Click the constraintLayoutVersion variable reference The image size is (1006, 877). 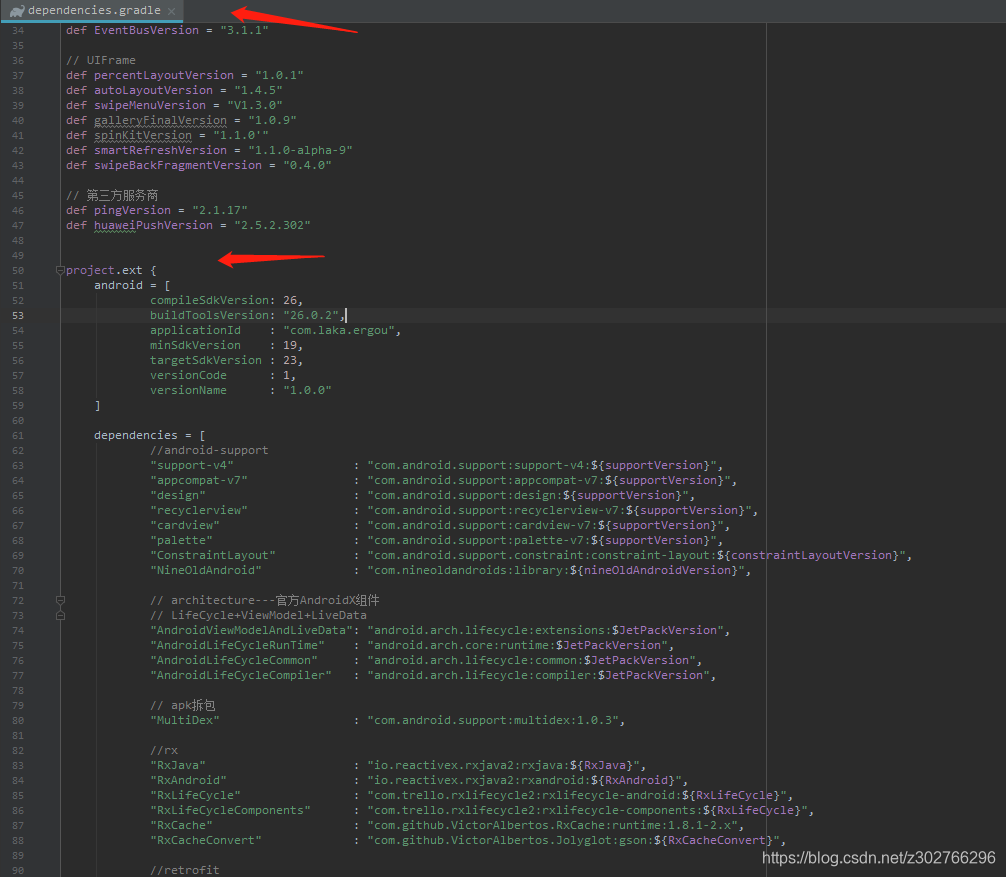coord(811,556)
